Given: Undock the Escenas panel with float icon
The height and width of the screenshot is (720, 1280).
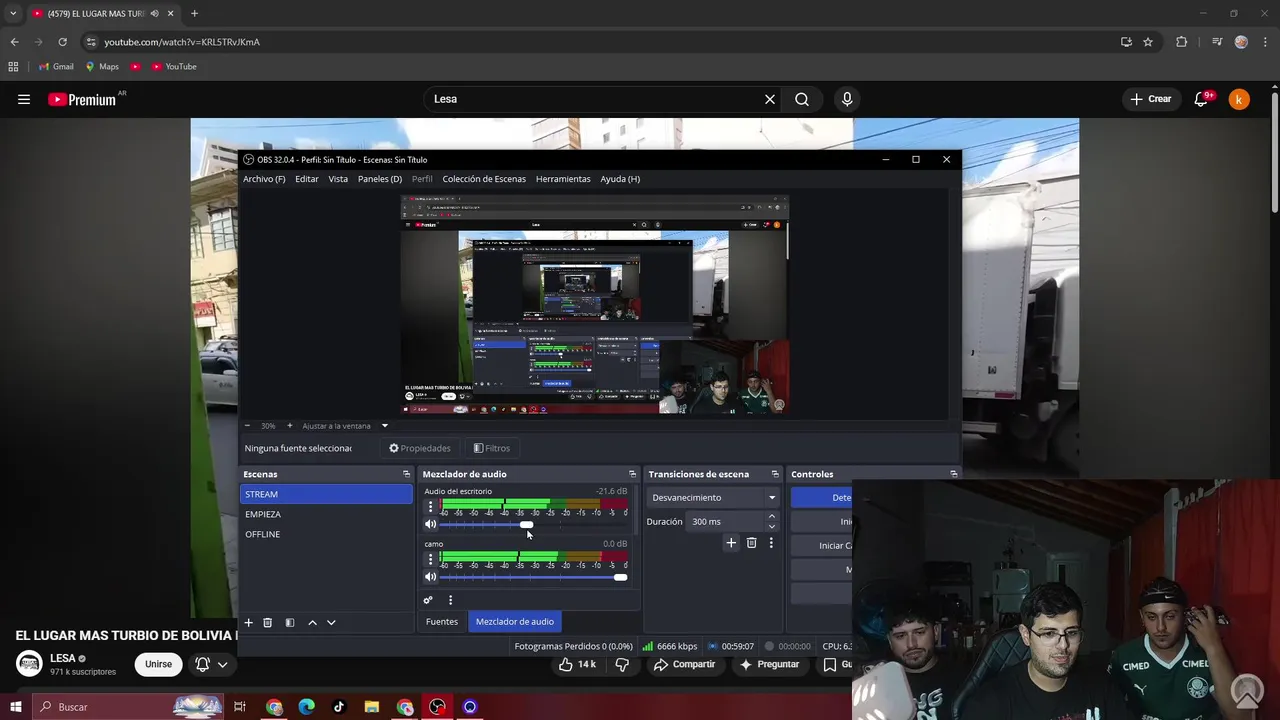Looking at the screenshot, I should click(406, 474).
